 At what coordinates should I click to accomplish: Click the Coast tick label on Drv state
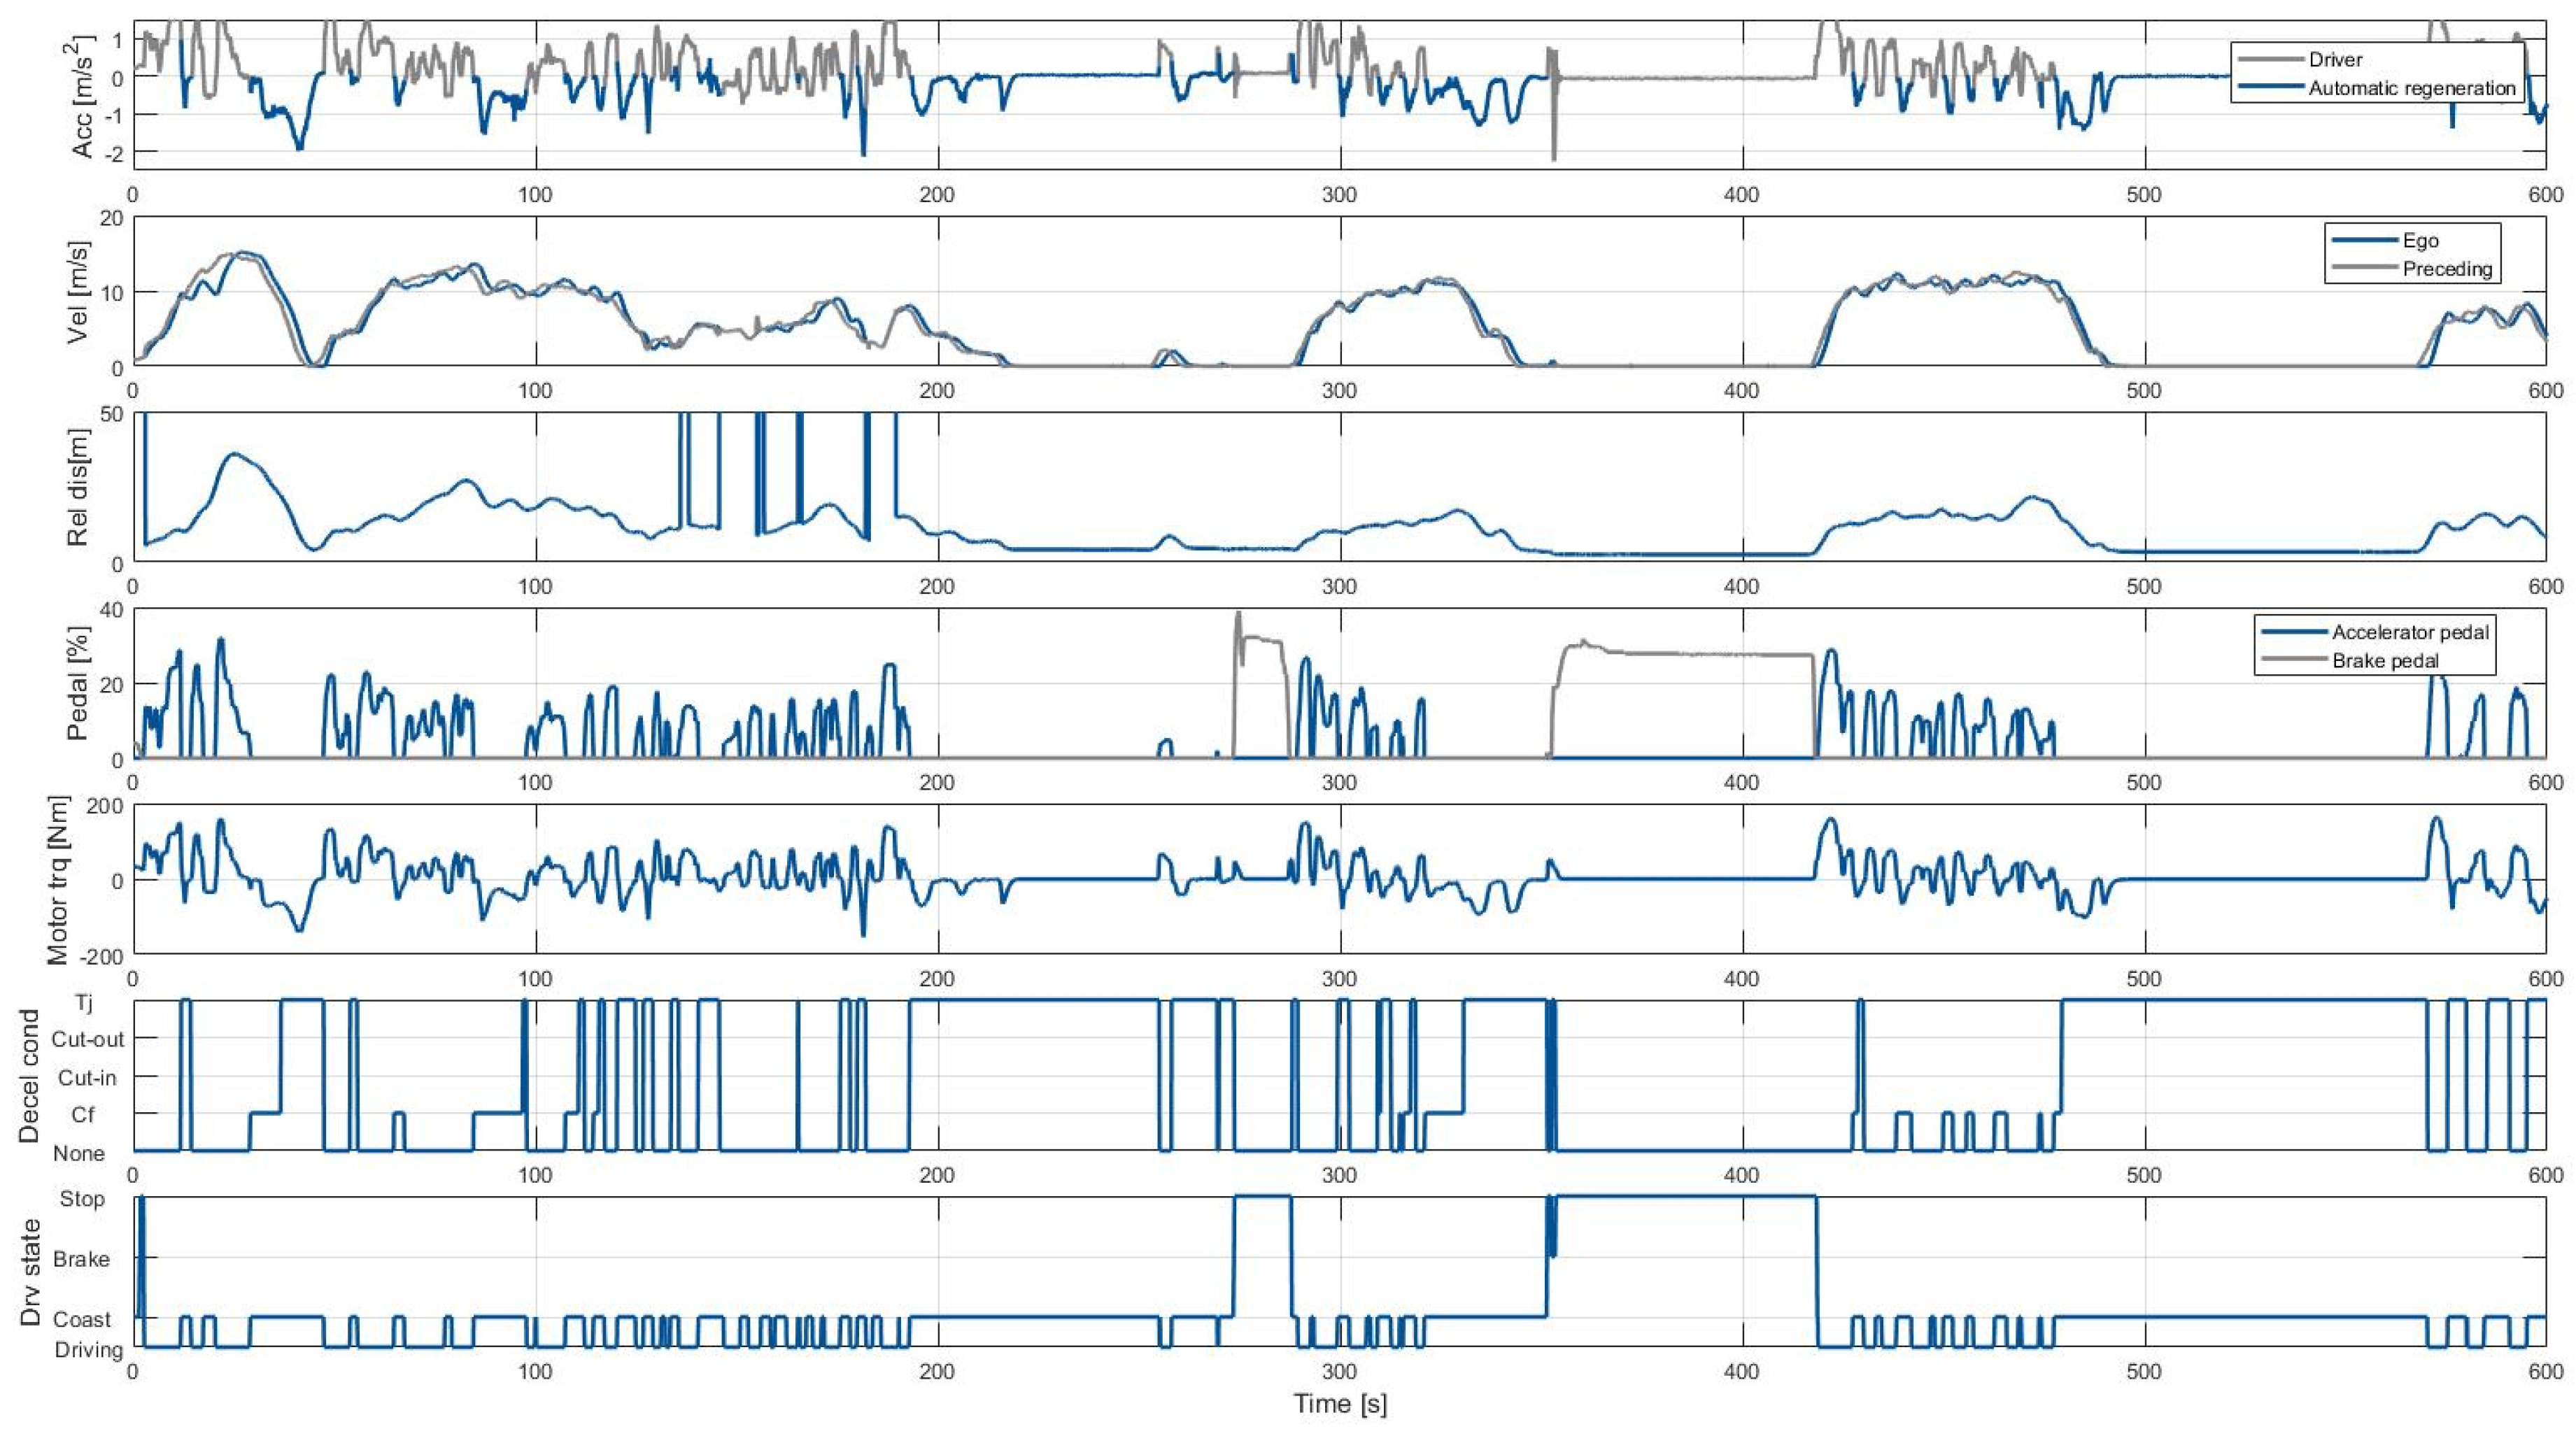click(x=82, y=1320)
